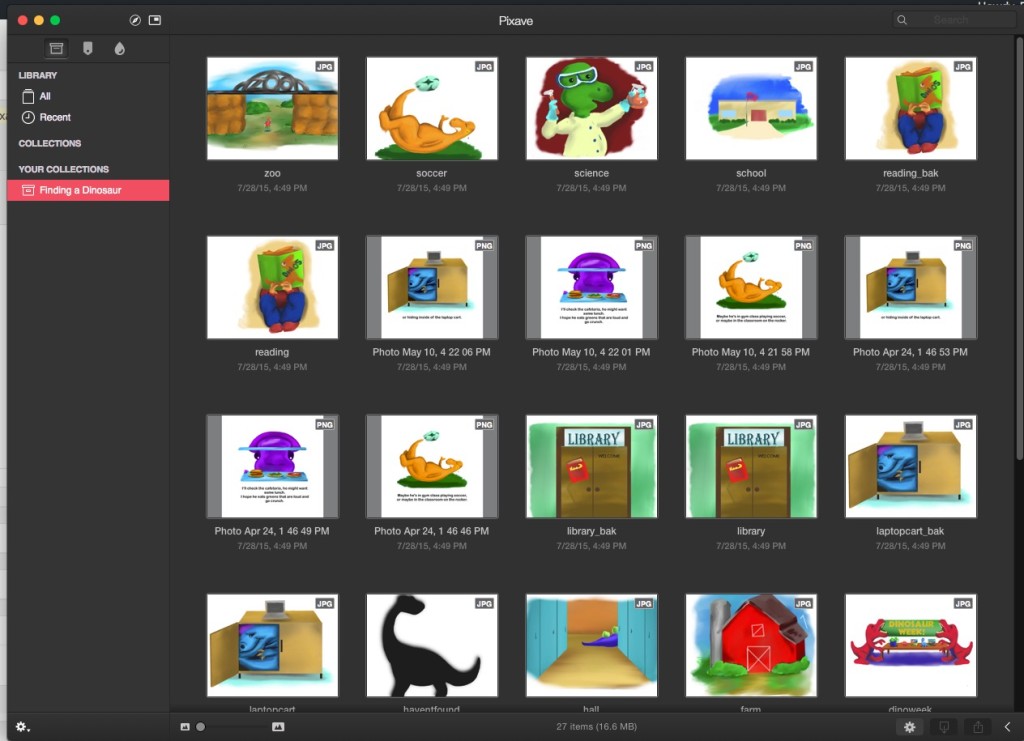The width and height of the screenshot is (1024, 741).
Task: Toggle the sidebar layout icon in title bar
Action: (x=155, y=20)
